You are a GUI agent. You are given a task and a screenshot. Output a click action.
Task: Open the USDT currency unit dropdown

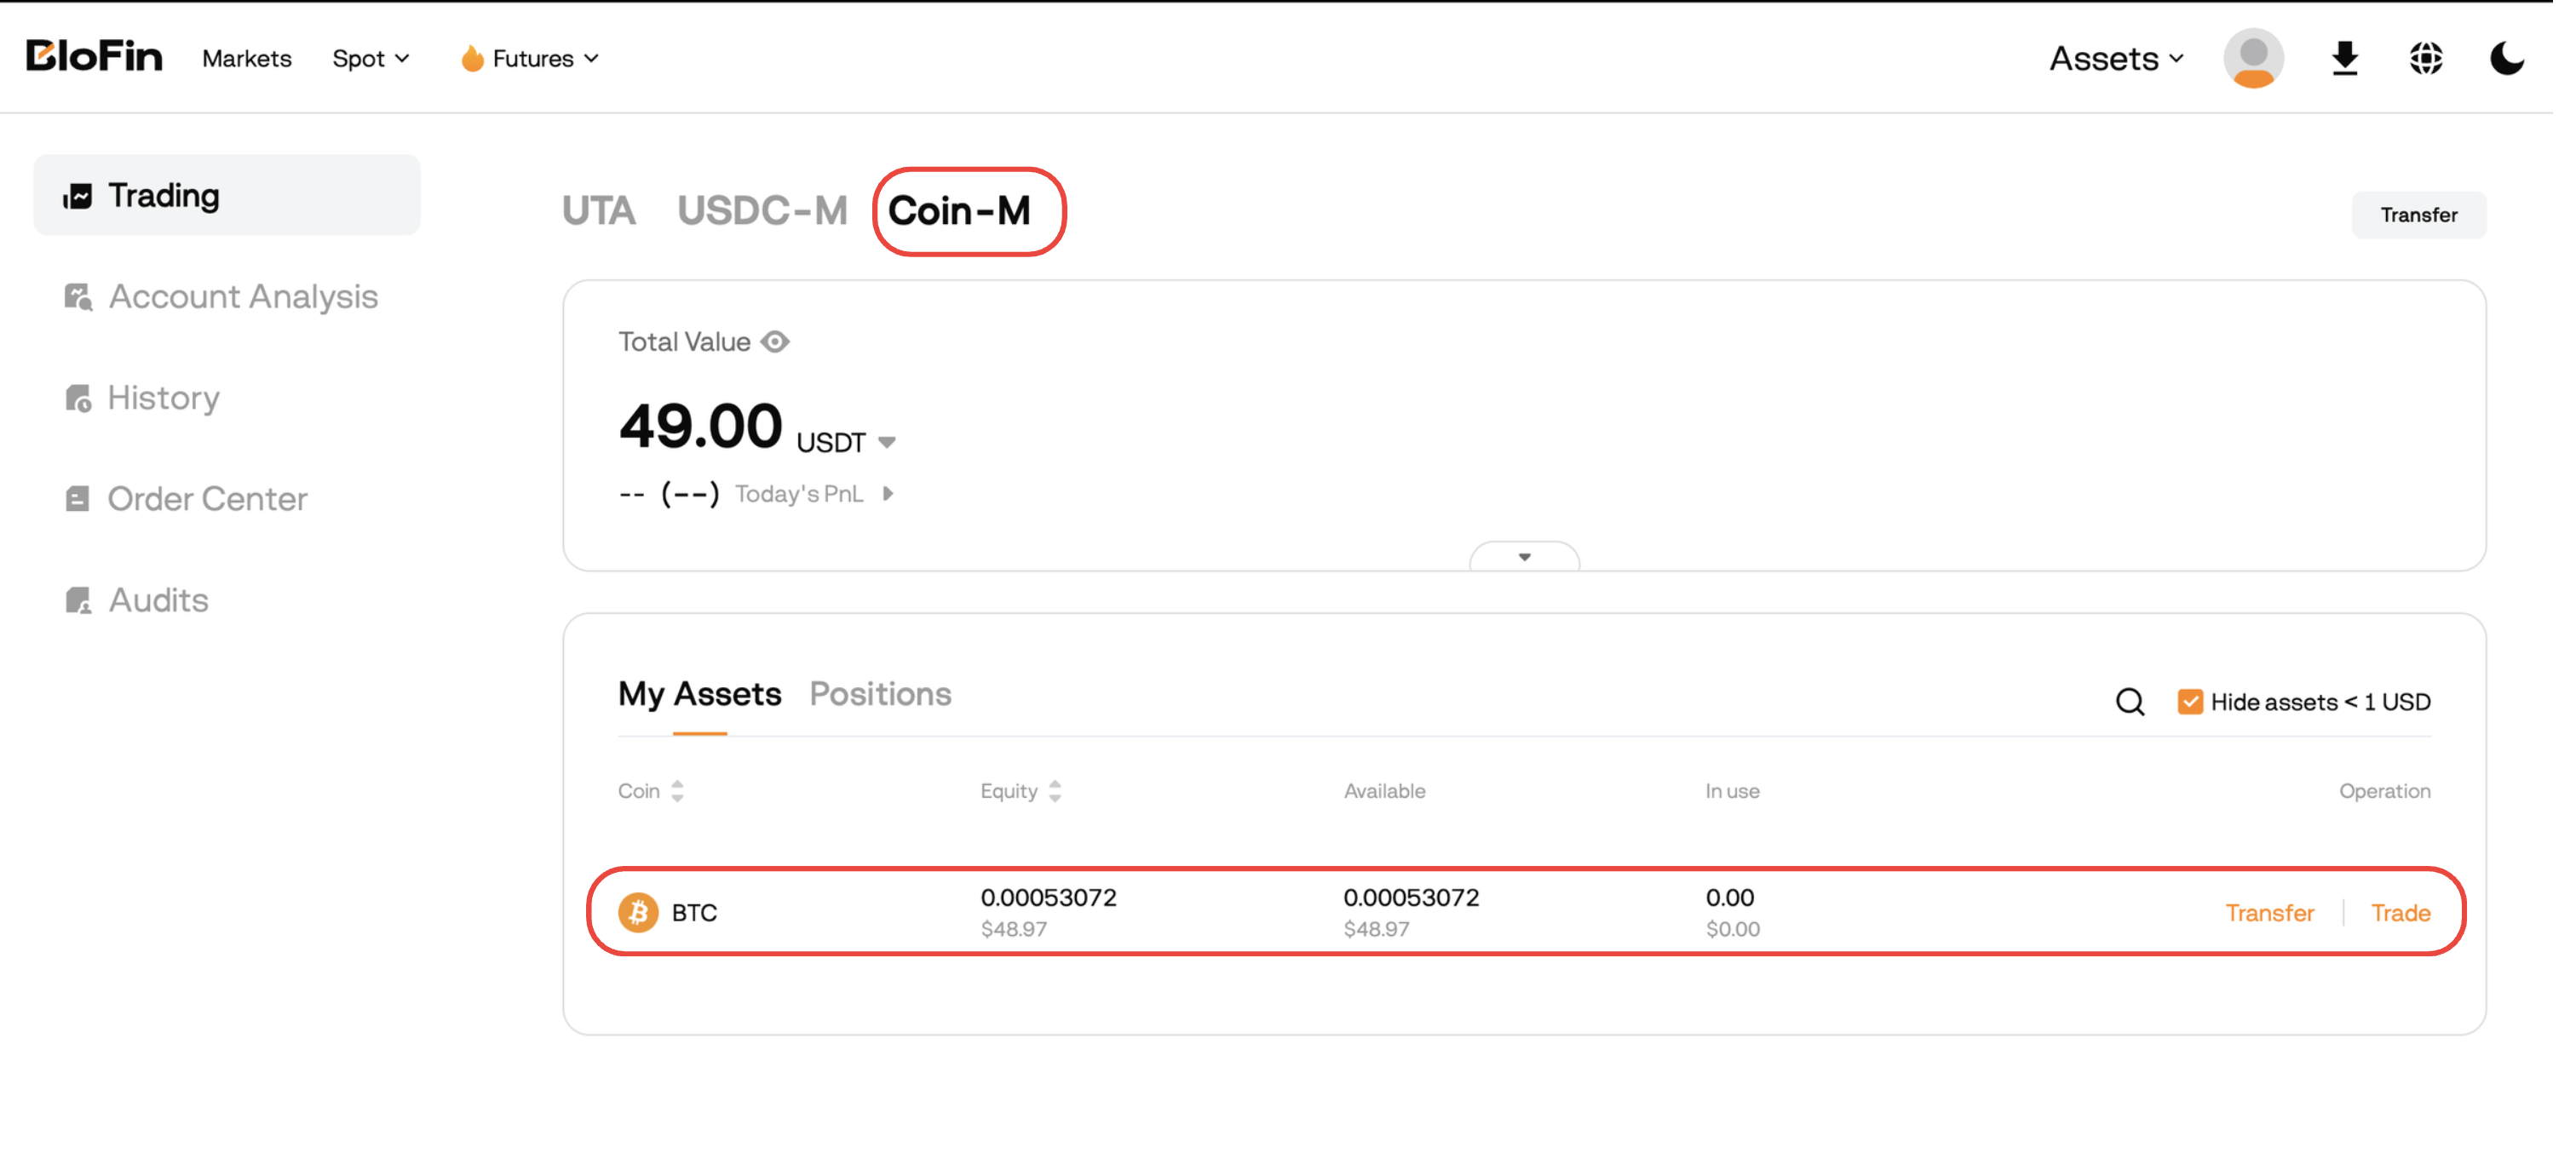(x=846, y=443)
